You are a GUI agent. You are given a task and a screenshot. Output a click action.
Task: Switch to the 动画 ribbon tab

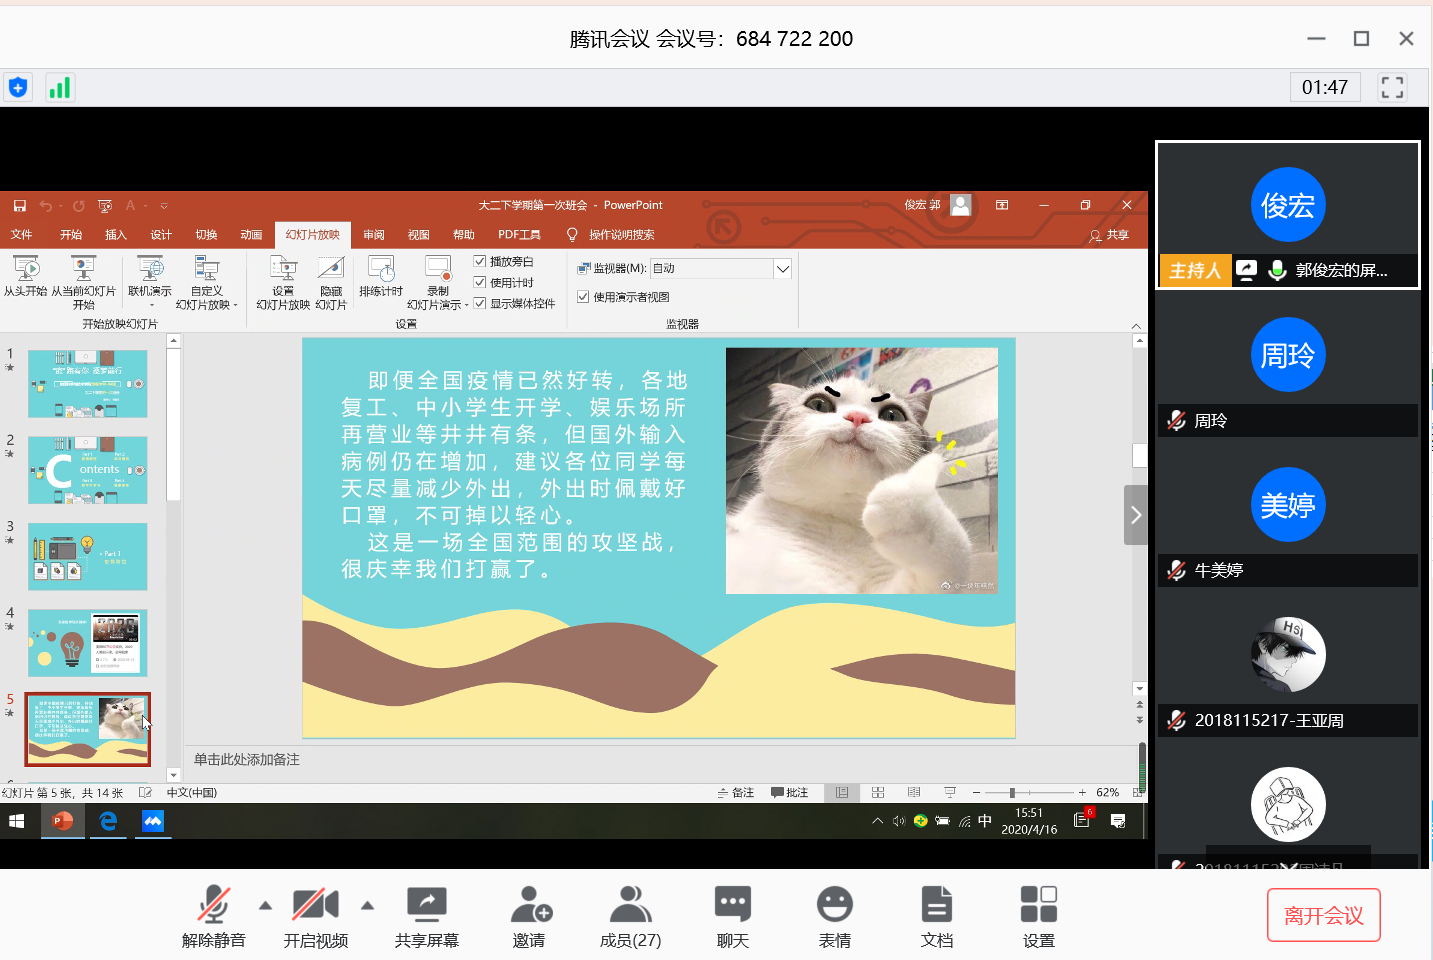pyautogui.click(x=251, y=235)
